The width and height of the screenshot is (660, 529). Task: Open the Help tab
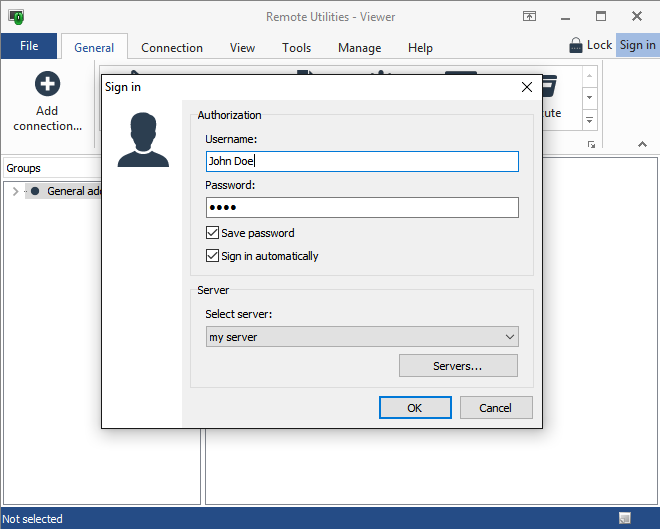click(420, 48)
